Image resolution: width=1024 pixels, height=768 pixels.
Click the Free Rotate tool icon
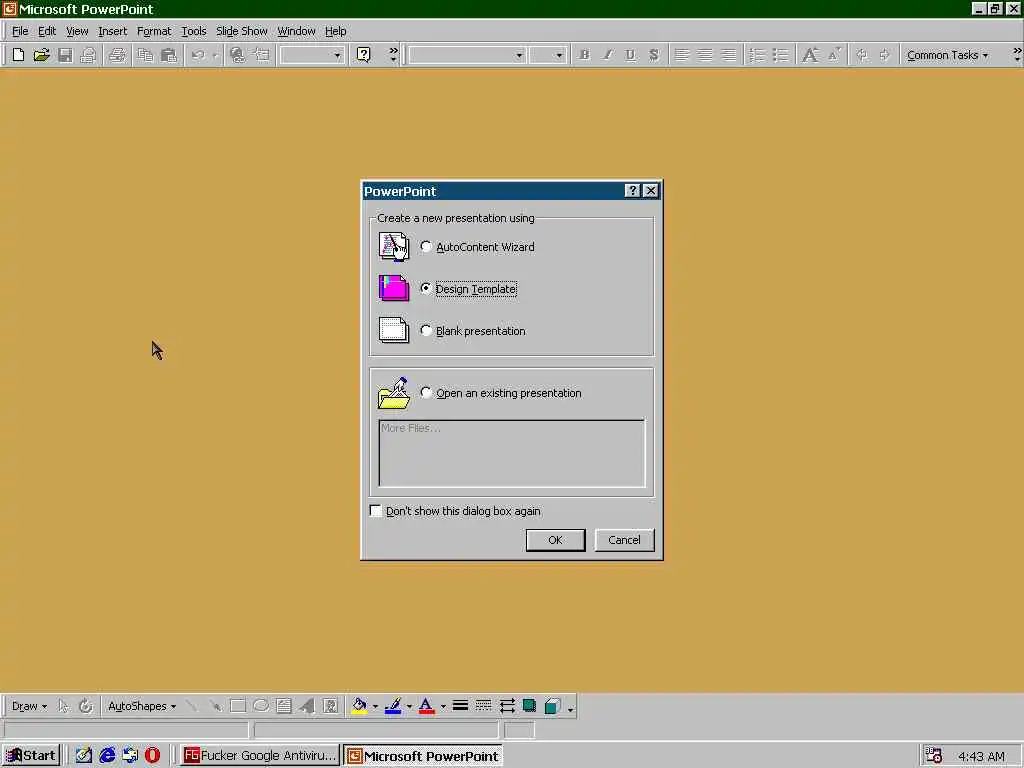[86, 706]
